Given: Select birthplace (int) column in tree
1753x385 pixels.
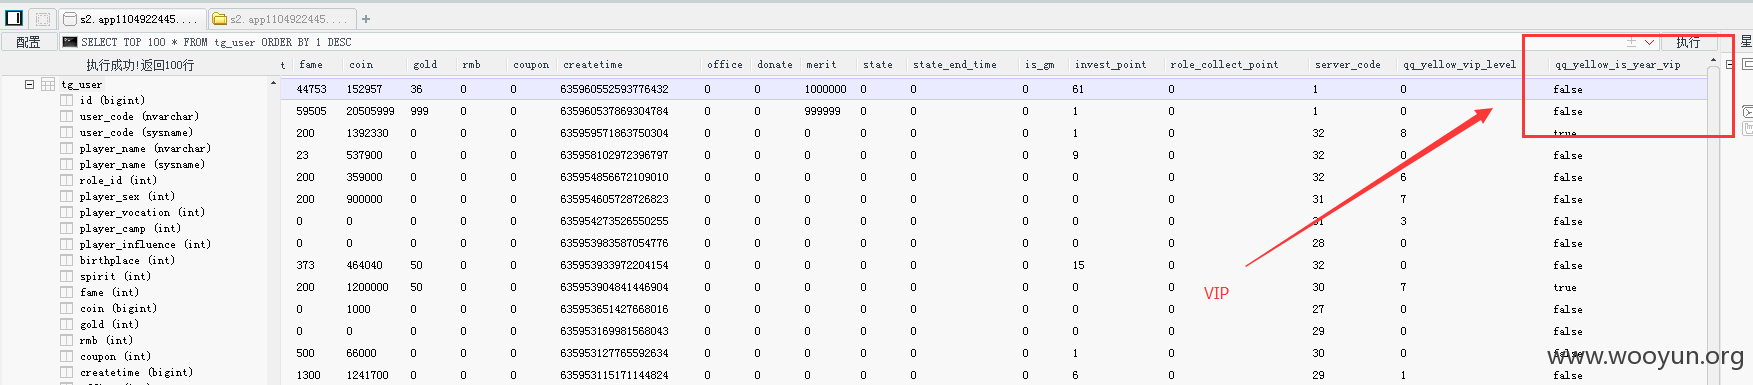Looking at the screenshot, I should click(127, 260).
